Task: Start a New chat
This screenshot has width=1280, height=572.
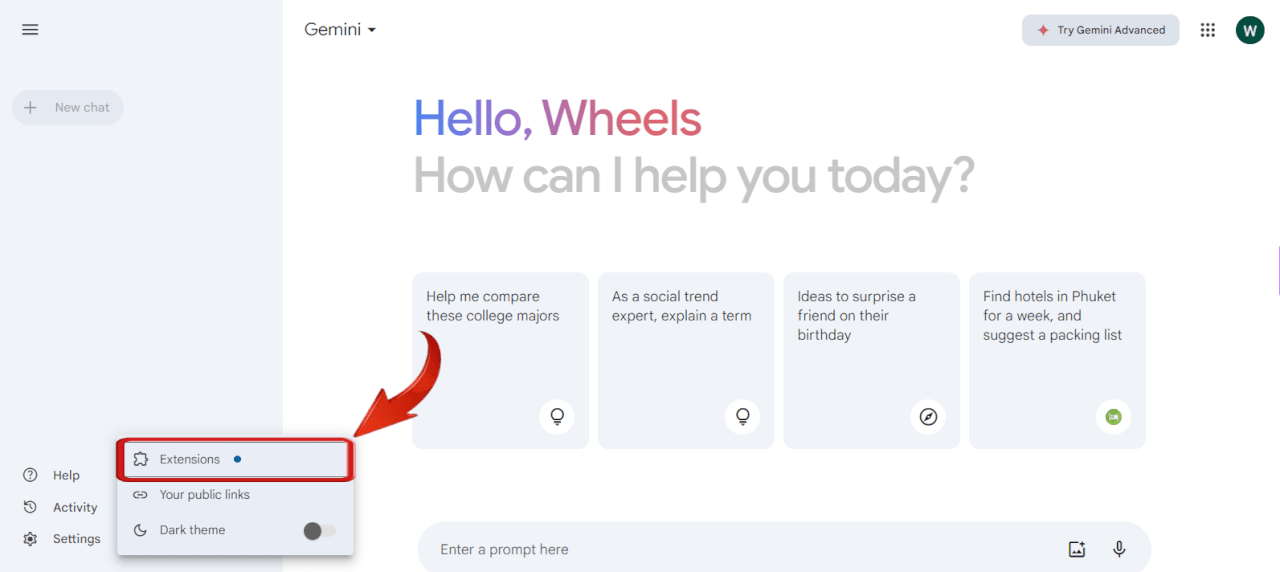Action: pyautogui.click(x=68, y=108)
